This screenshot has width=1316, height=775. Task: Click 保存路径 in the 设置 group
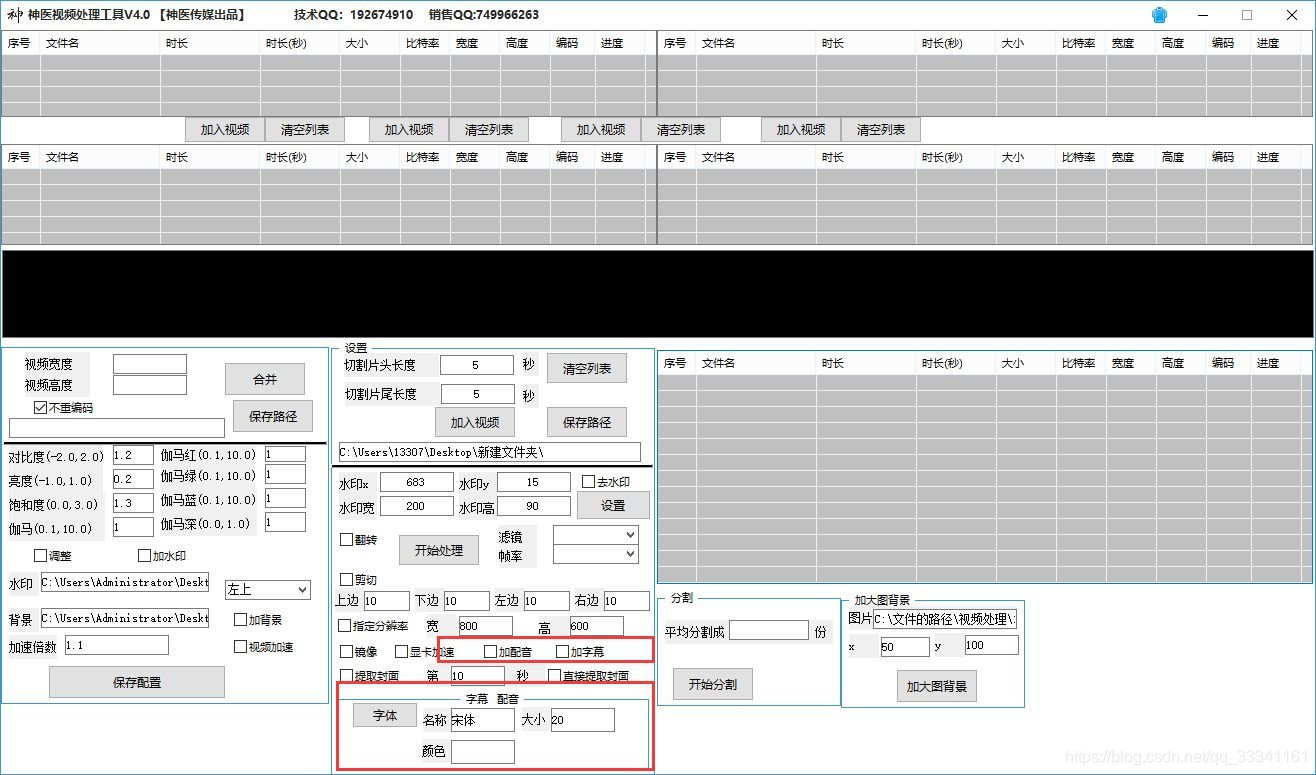tap(586, 421)
